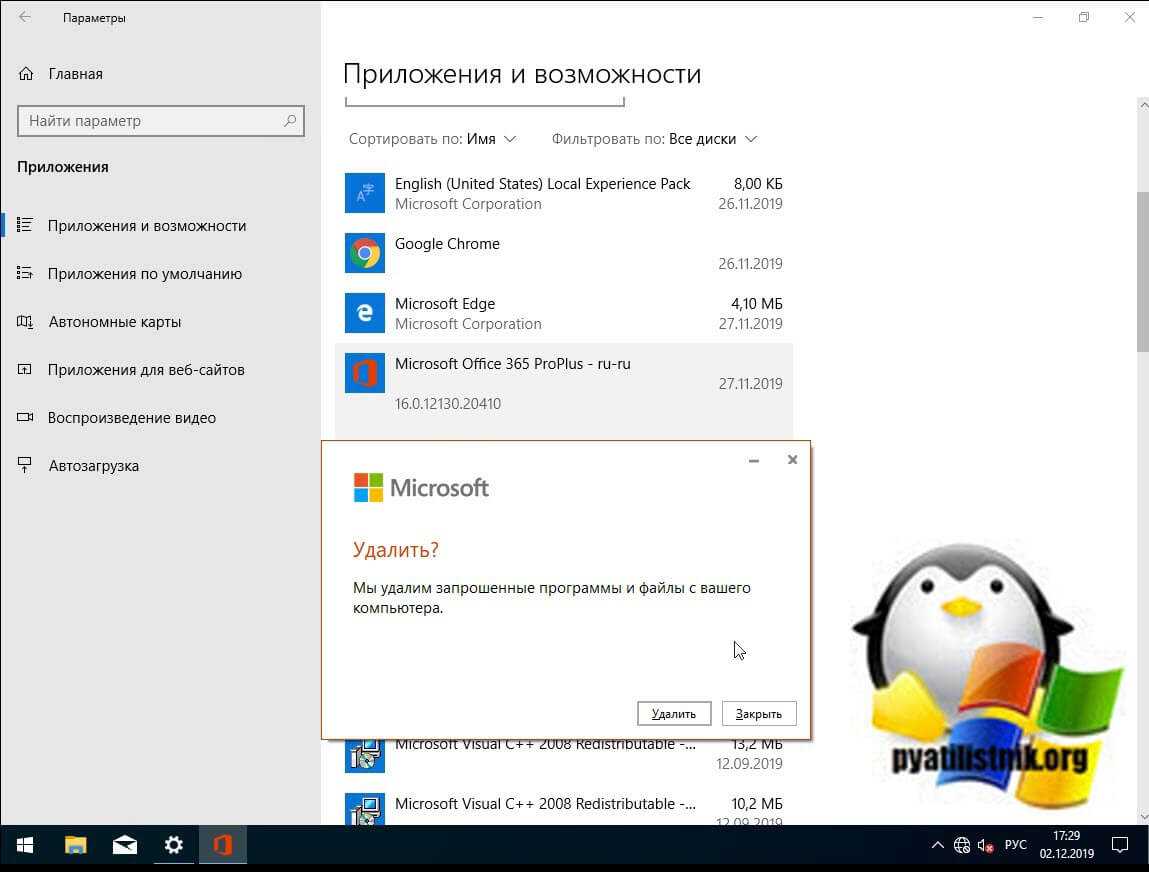Go to Автозагрузка section
Viewport: 1149px width, 872px height.
click(x=93, y=466)
